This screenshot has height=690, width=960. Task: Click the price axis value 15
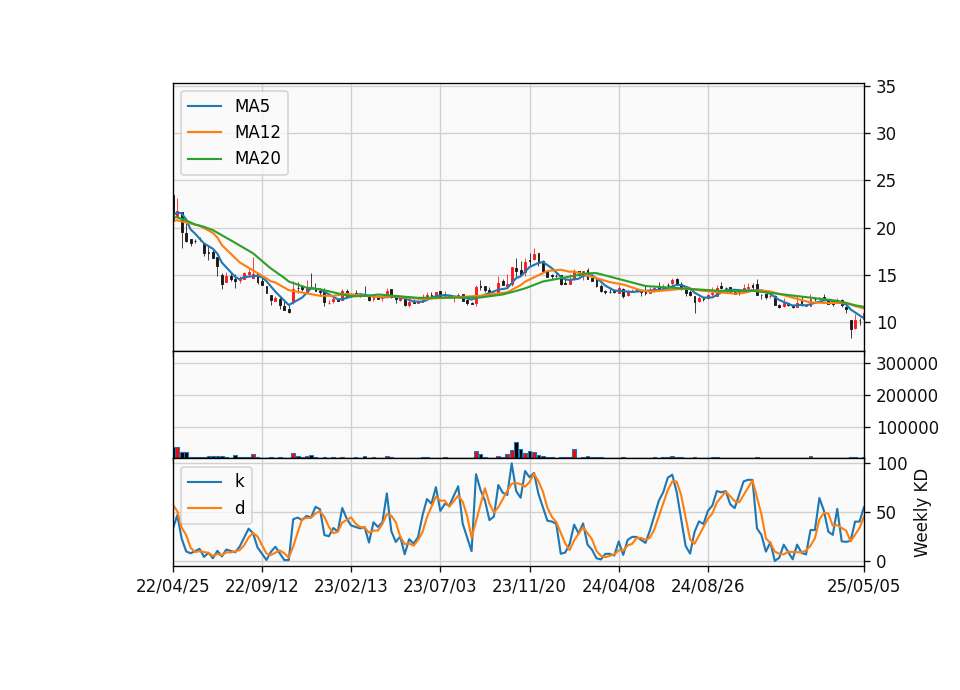[x=886, y=276]
